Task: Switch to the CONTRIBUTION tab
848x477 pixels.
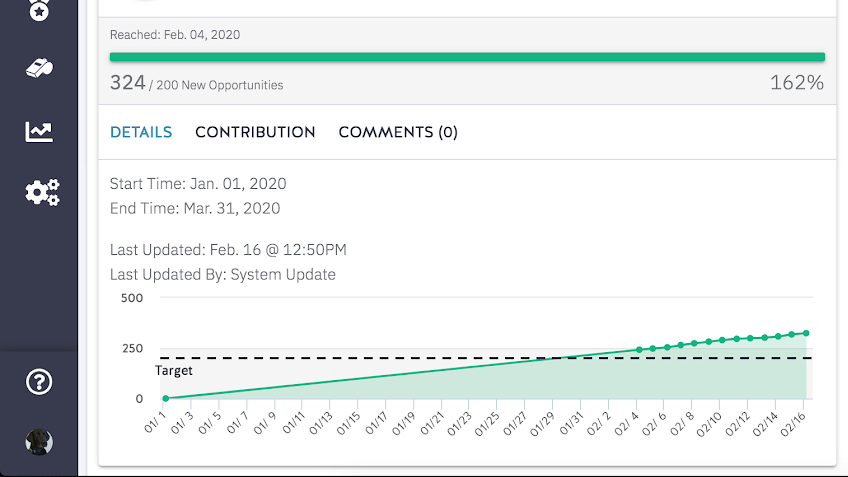Action: pos(255,132)
